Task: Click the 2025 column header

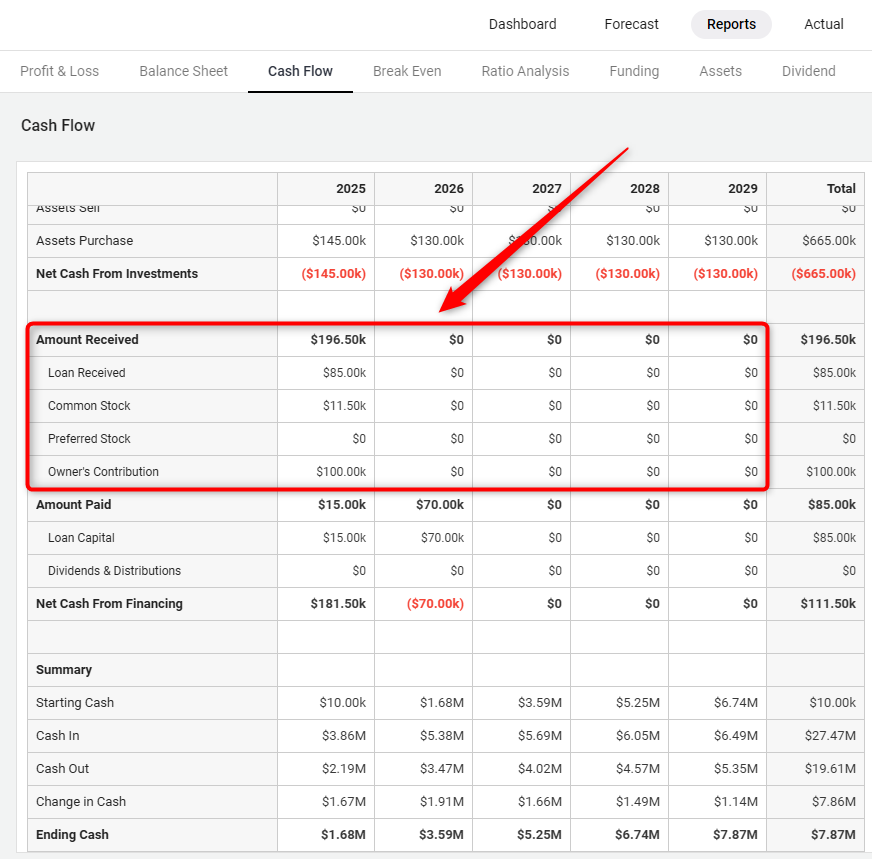Action: pos(351,188)
